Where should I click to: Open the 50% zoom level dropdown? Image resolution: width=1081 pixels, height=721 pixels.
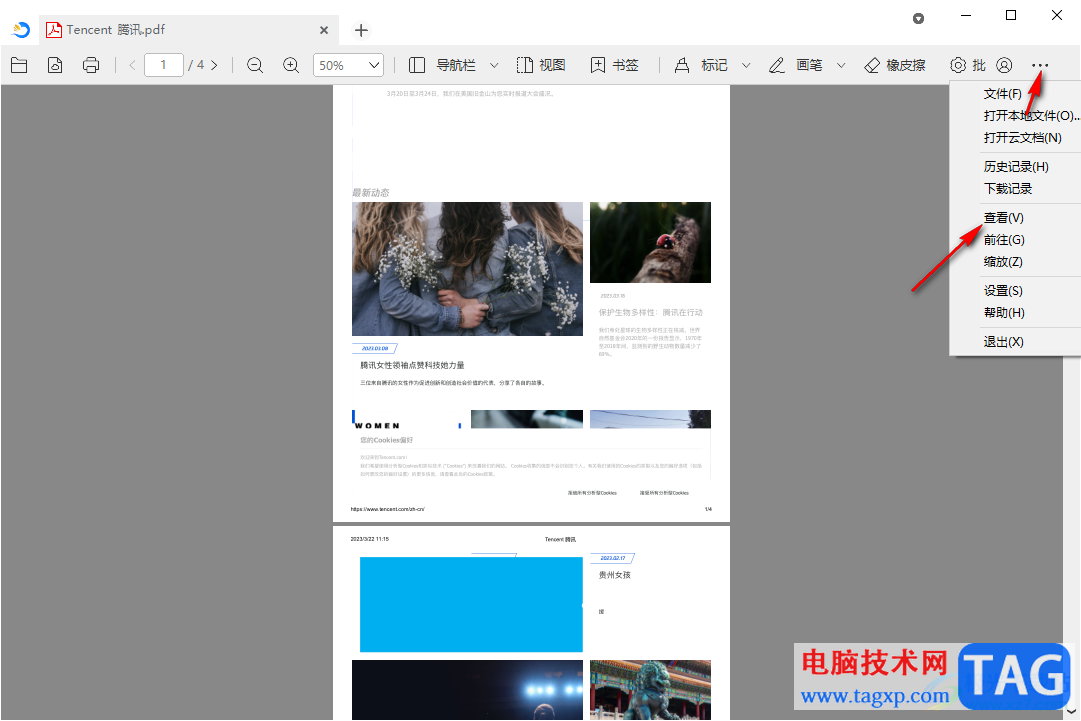[348, 65]
